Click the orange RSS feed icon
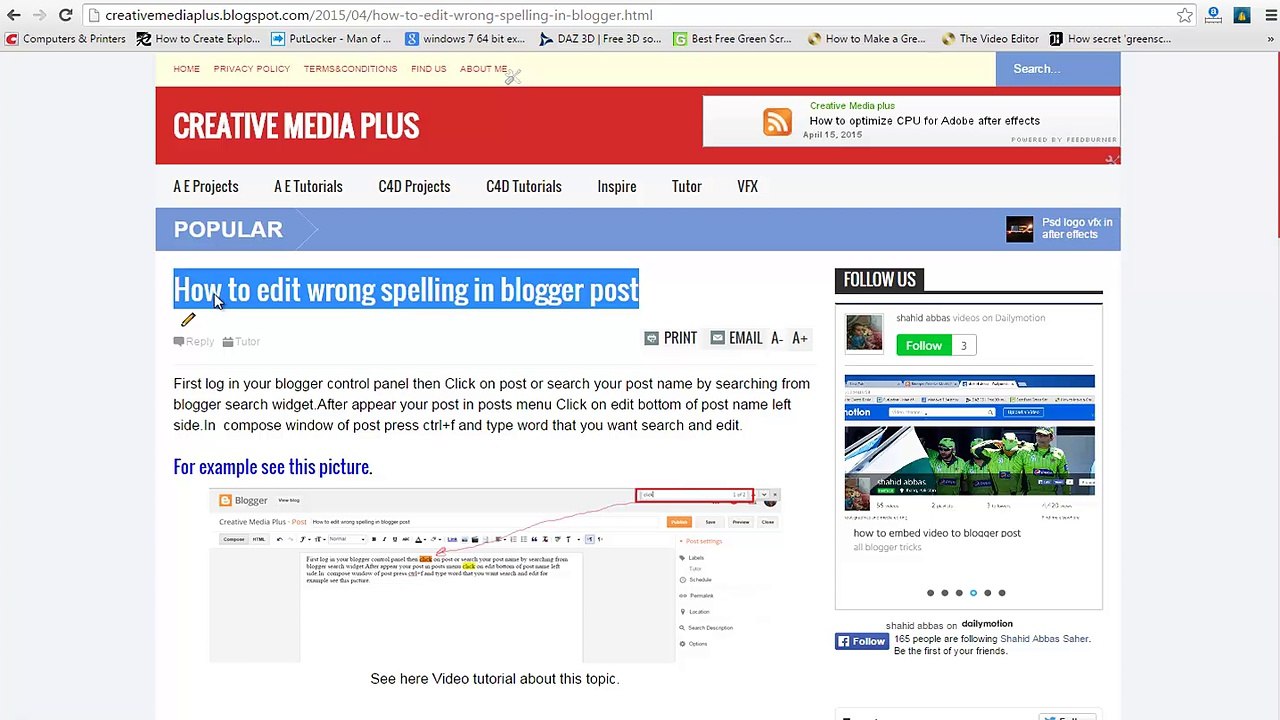The height and width of the screenshot is (720, 1280). click(777, 121)
